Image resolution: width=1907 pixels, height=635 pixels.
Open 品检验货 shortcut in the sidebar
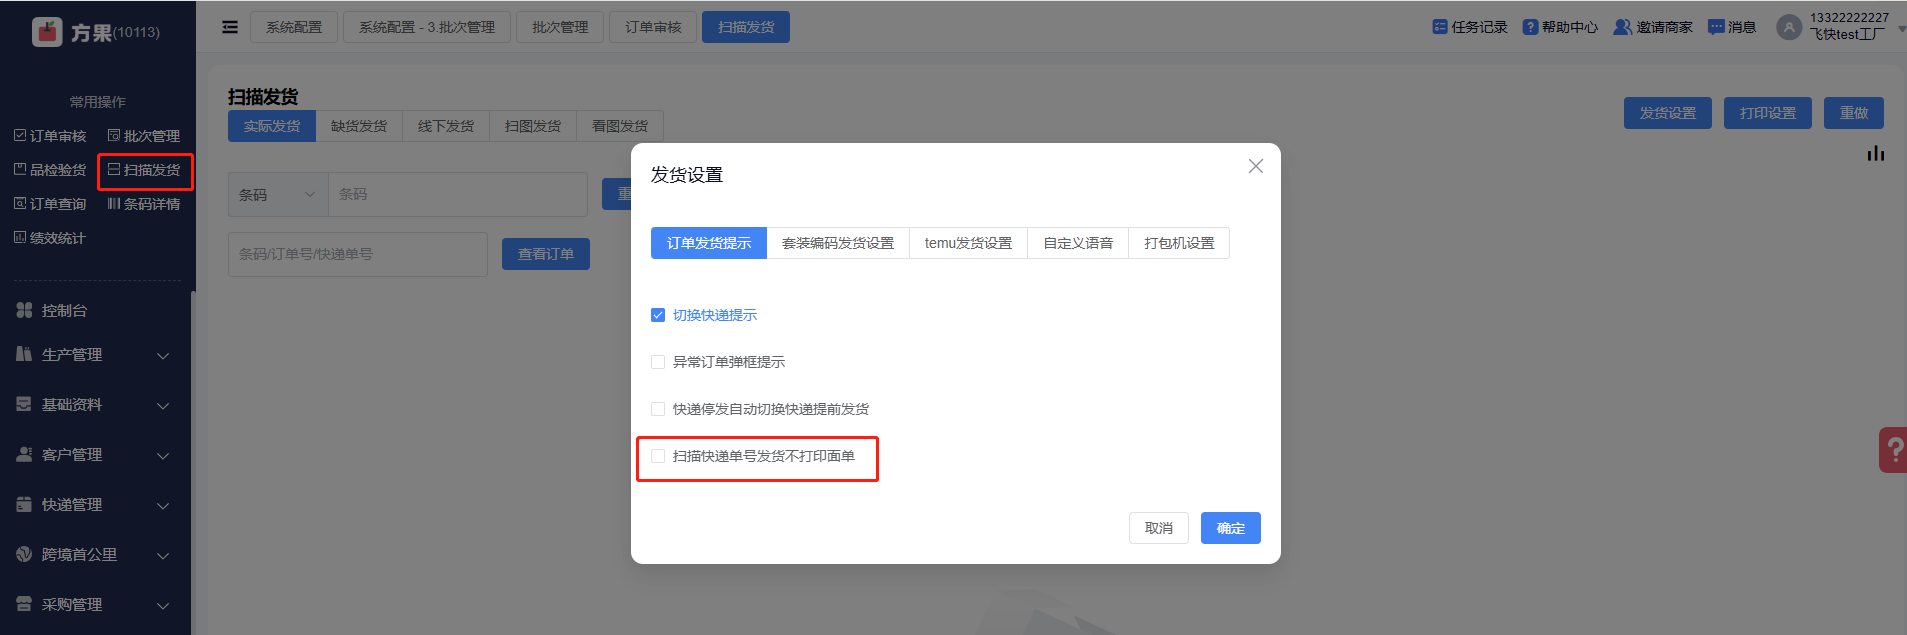(50, 170)
